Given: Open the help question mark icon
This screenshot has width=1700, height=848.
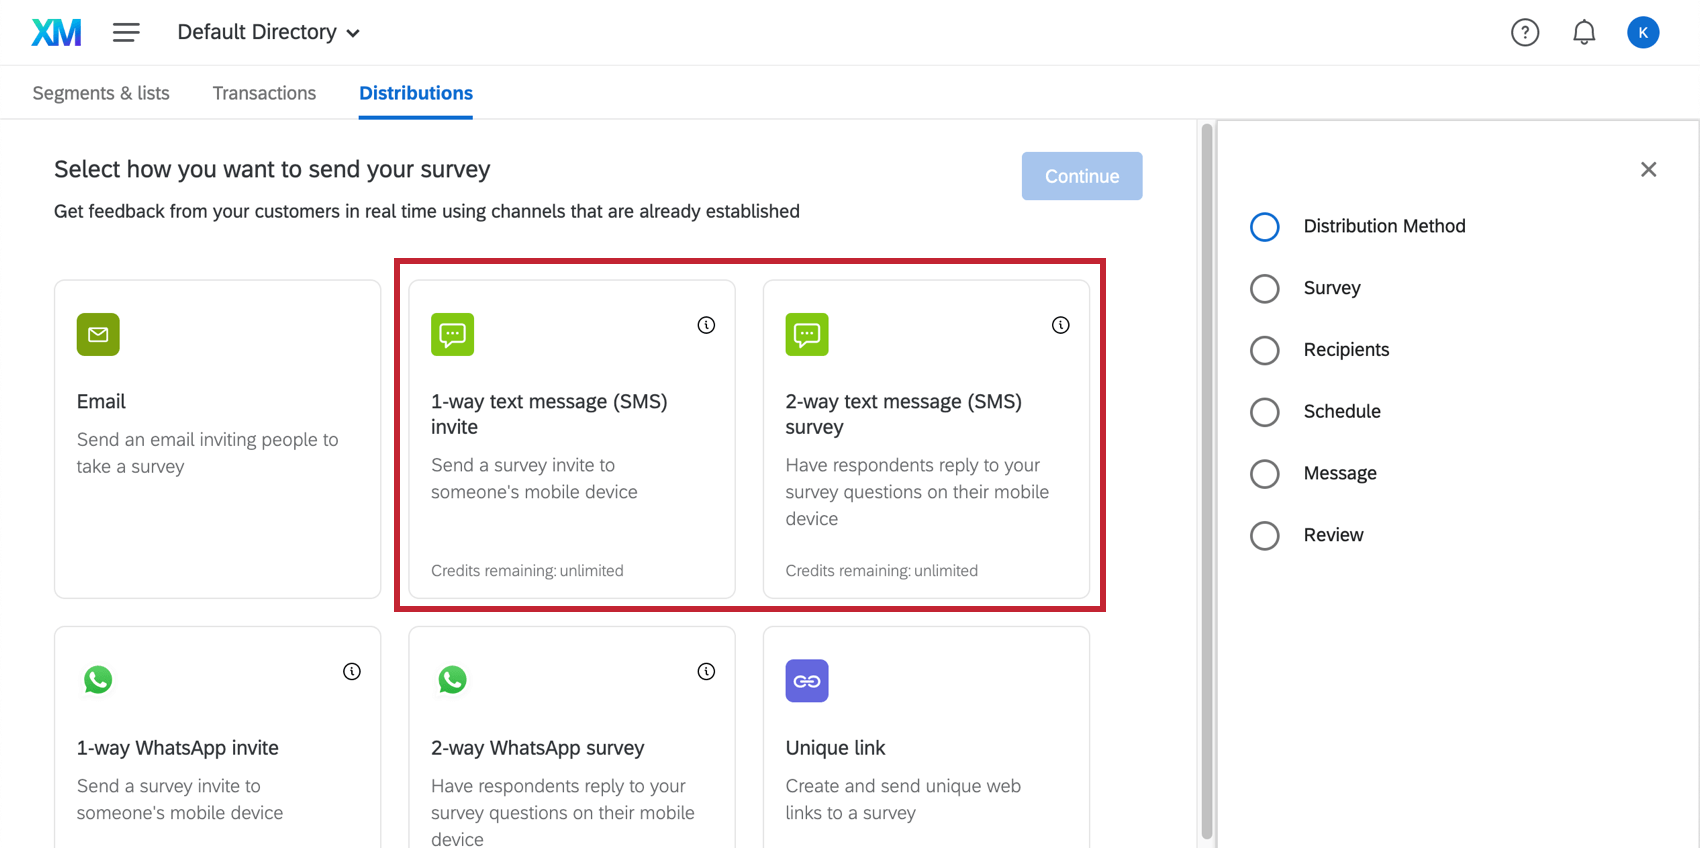Looking at the screenshot, I should pyautogui.click(x=1524, y=33).
